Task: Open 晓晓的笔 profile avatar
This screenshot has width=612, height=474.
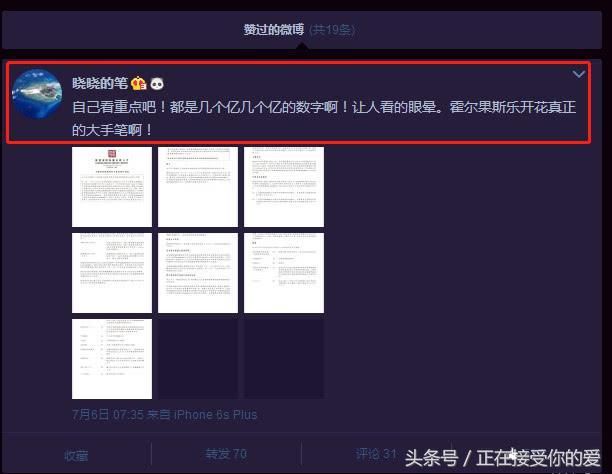Action: tap(37, 94)
